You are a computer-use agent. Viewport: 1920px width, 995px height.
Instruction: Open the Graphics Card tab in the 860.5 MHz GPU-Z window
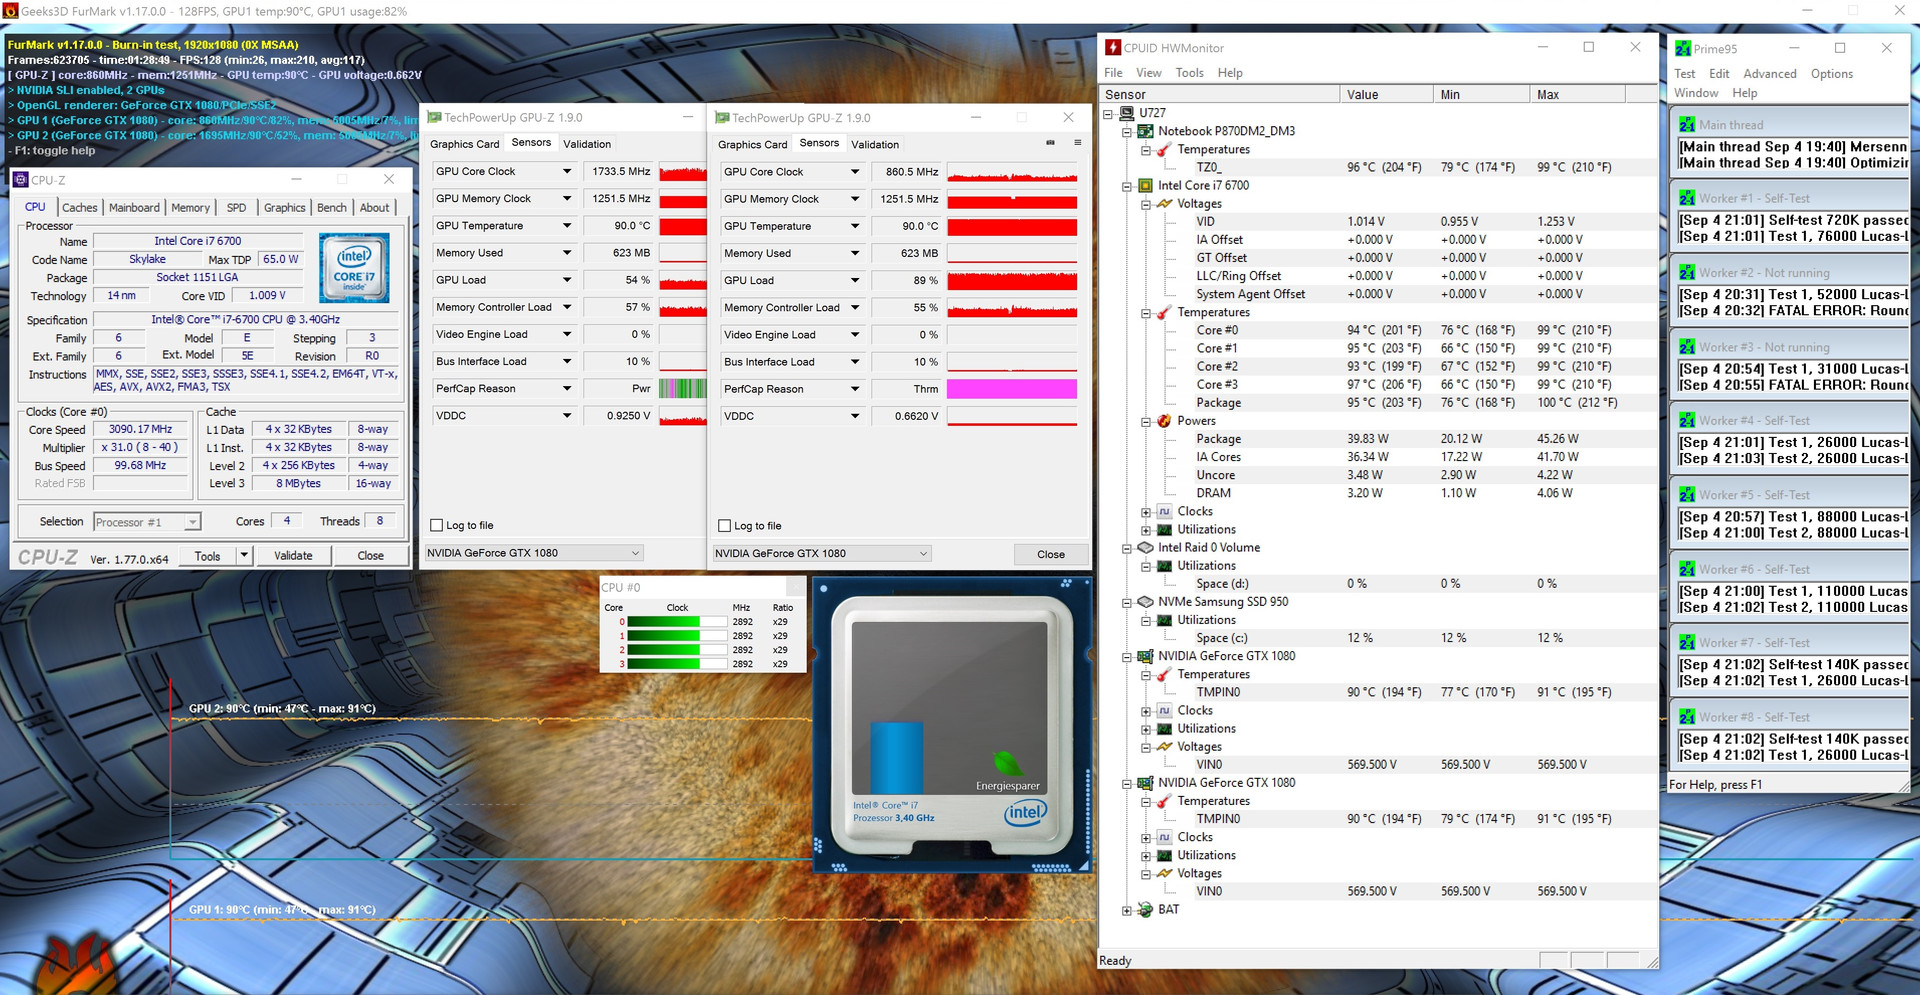pos(753,144)
